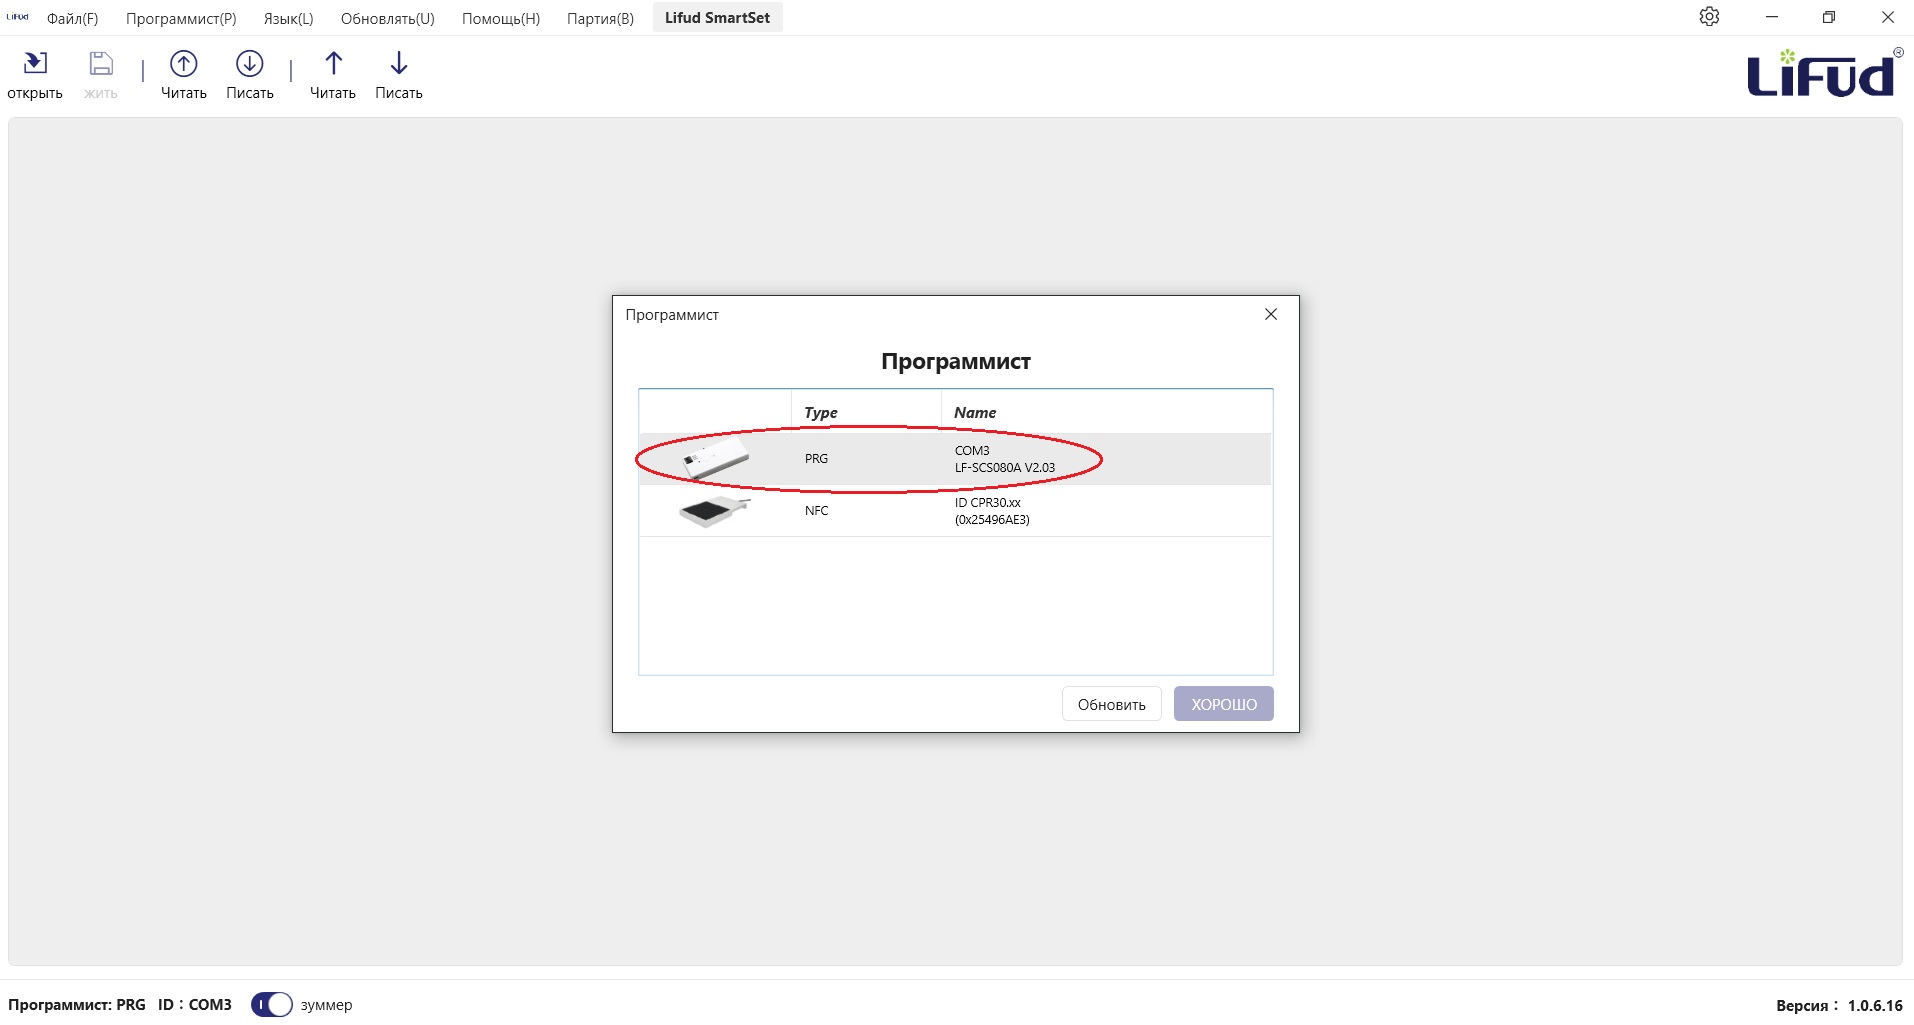Open the Файл(F) menu
The image size is (1914, 1025).
[x=72, y=18]
